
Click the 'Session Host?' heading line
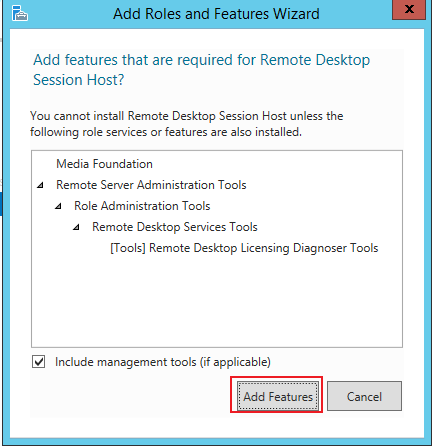tap(79, 80)
